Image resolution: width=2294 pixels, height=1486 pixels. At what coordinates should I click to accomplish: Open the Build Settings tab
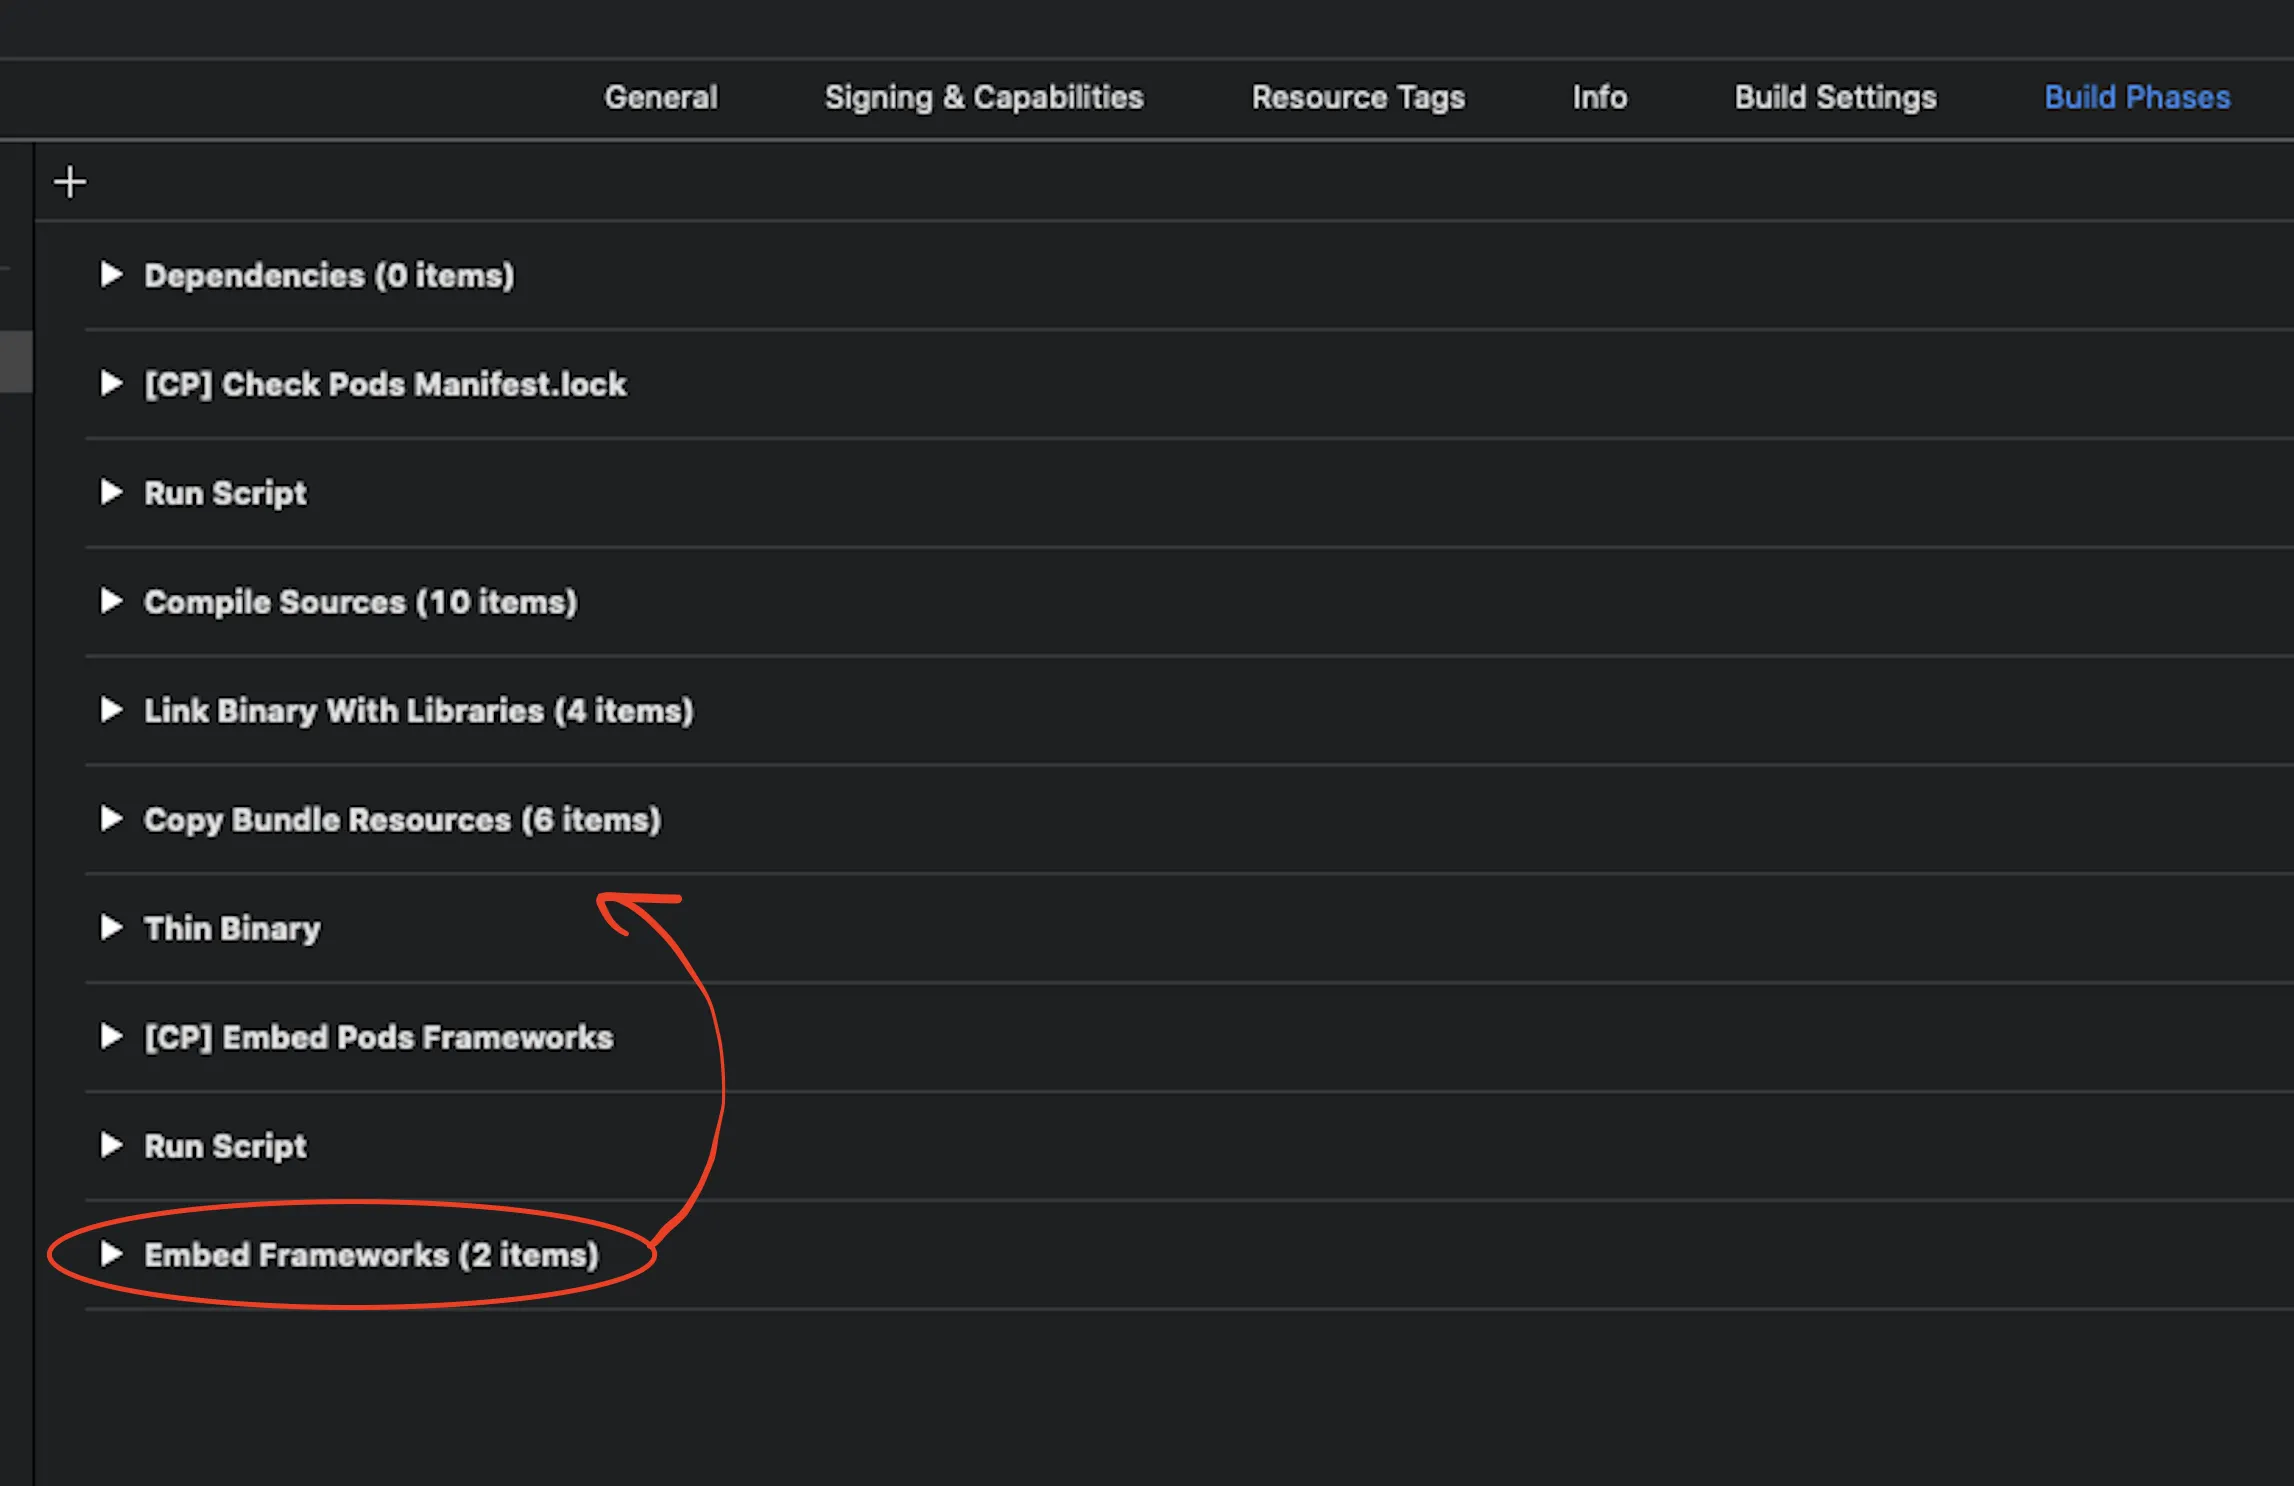click(x=1835, y=97)
